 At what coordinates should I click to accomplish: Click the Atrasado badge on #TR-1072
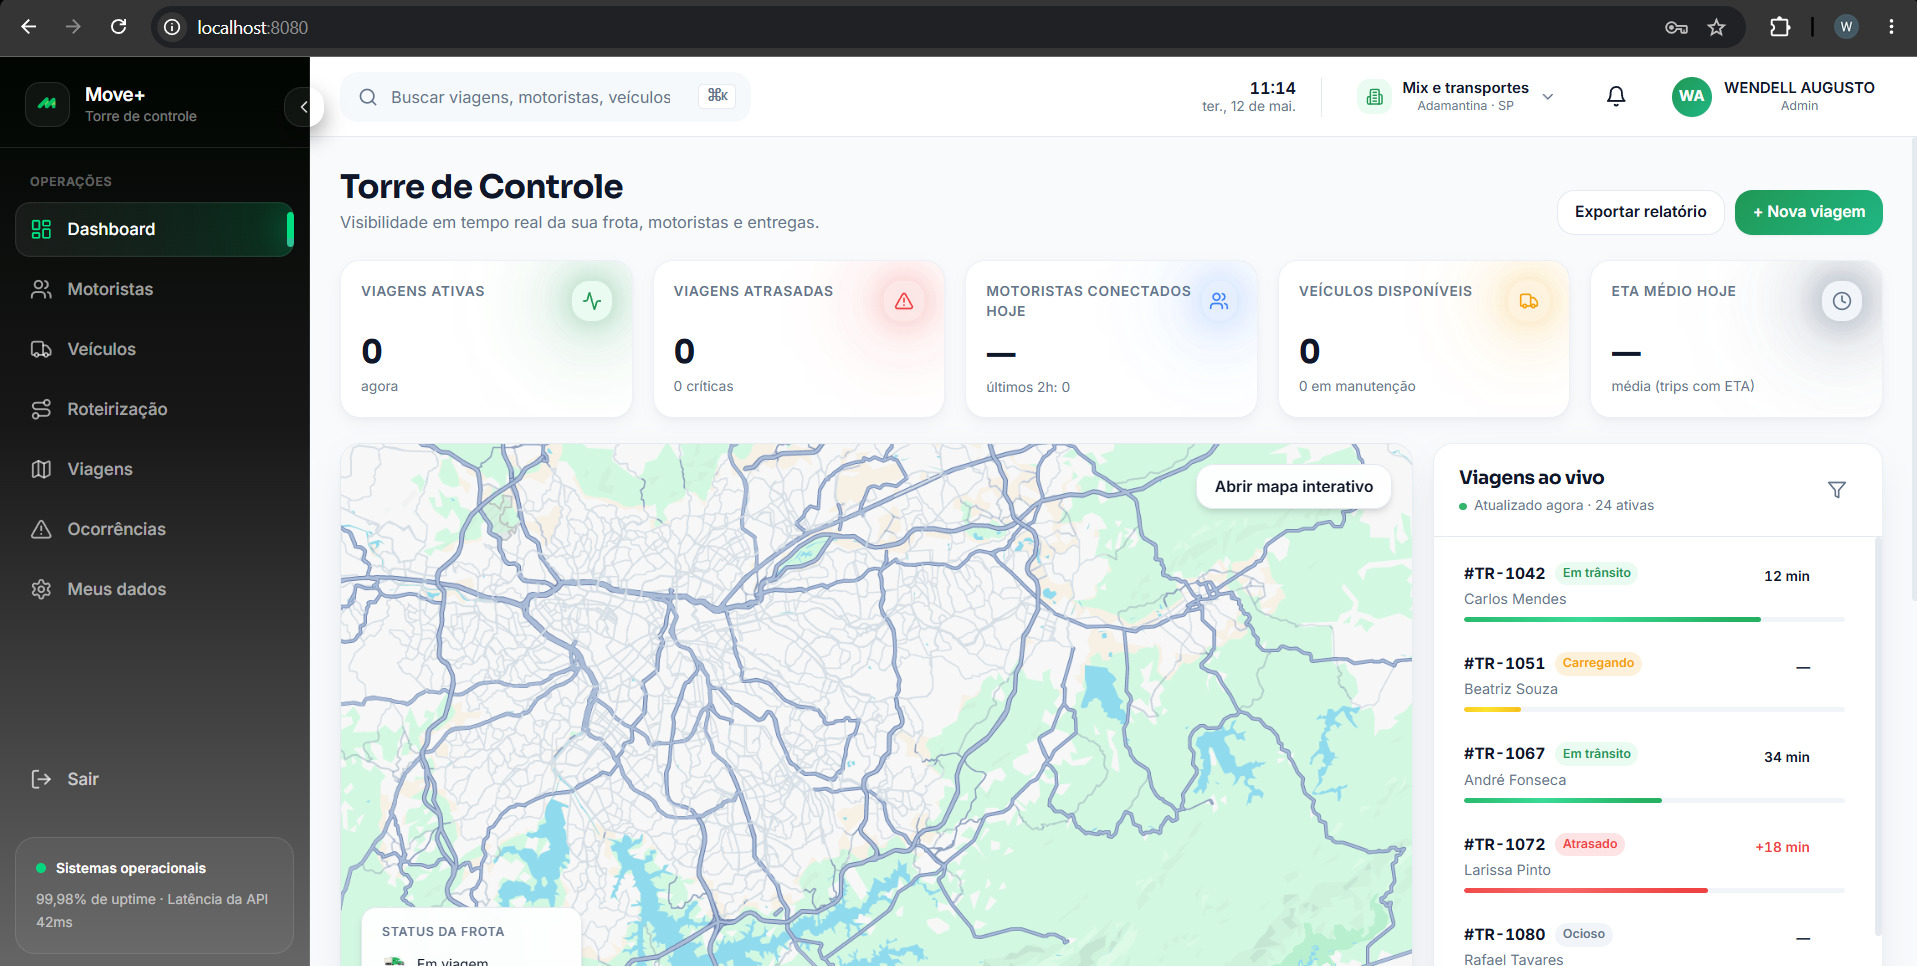(x=1590, y=844)
